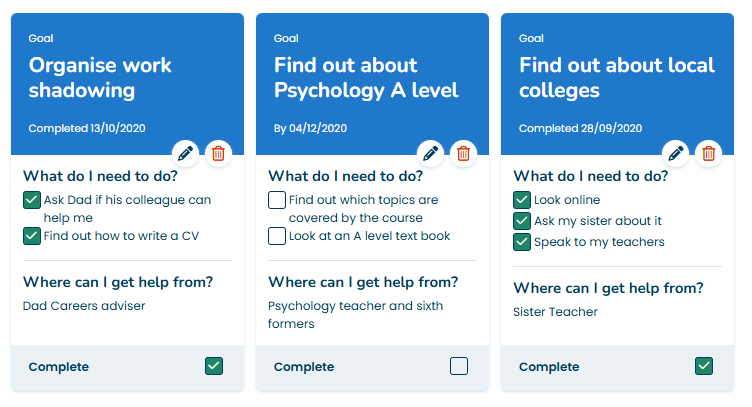Image resolution: width=752 pixels, height=407 pixels.
Task: Toggle Complete checkbox for local colleges goal
Action: click(x=704, y=366)
